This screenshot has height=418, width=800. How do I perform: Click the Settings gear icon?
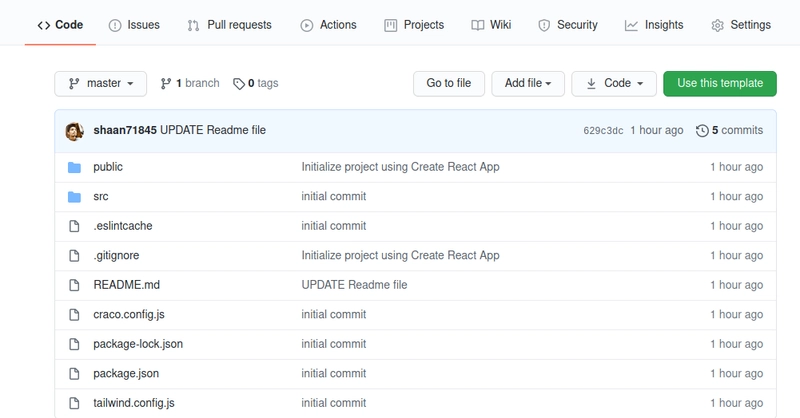coord(717,26)
